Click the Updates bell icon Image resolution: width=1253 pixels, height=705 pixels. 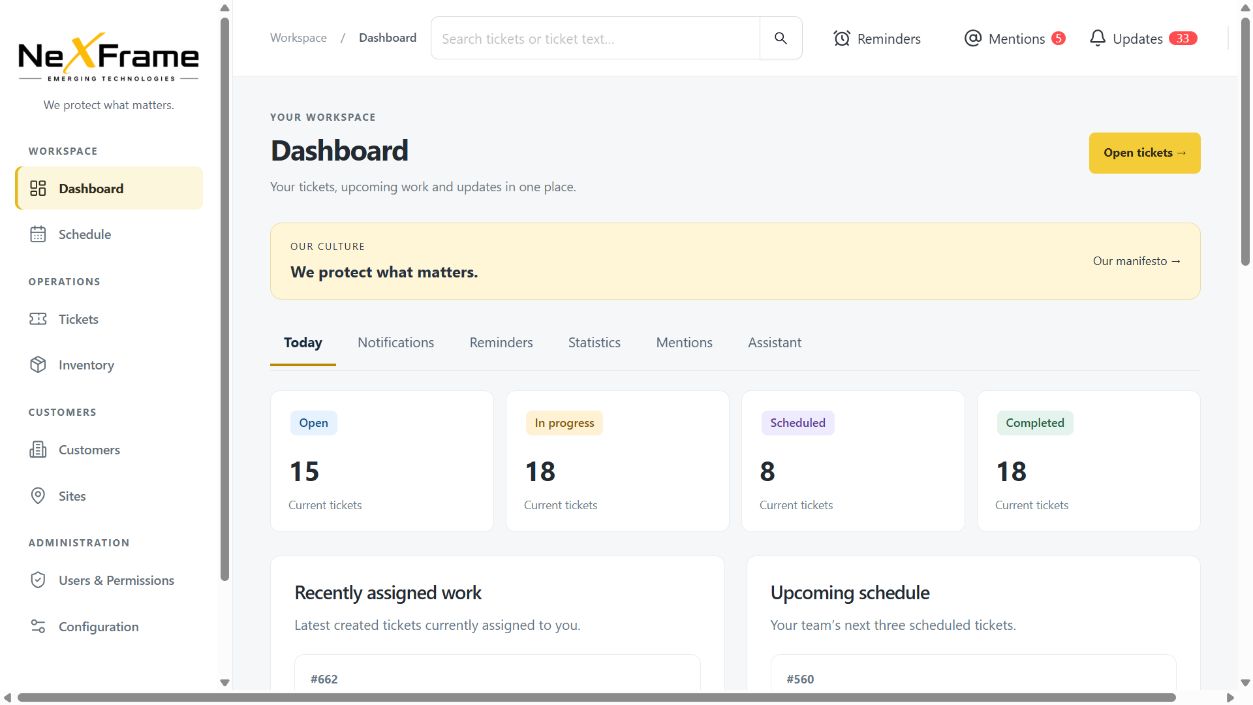coord(1098,38)
